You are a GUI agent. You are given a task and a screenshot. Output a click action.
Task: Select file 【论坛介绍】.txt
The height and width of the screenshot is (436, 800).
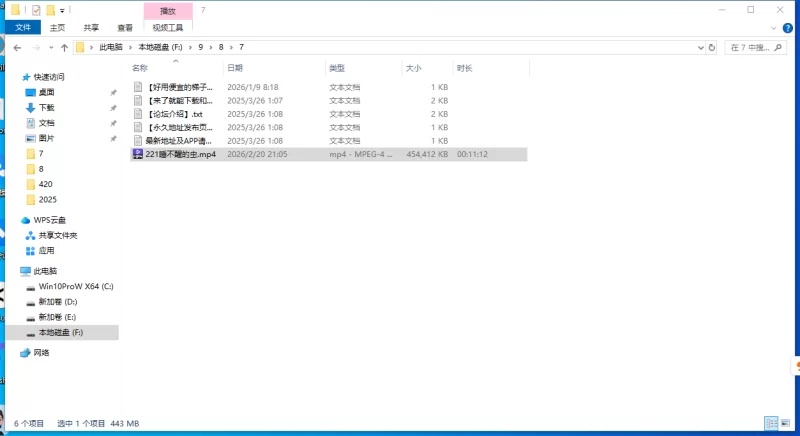coord(329,114)
